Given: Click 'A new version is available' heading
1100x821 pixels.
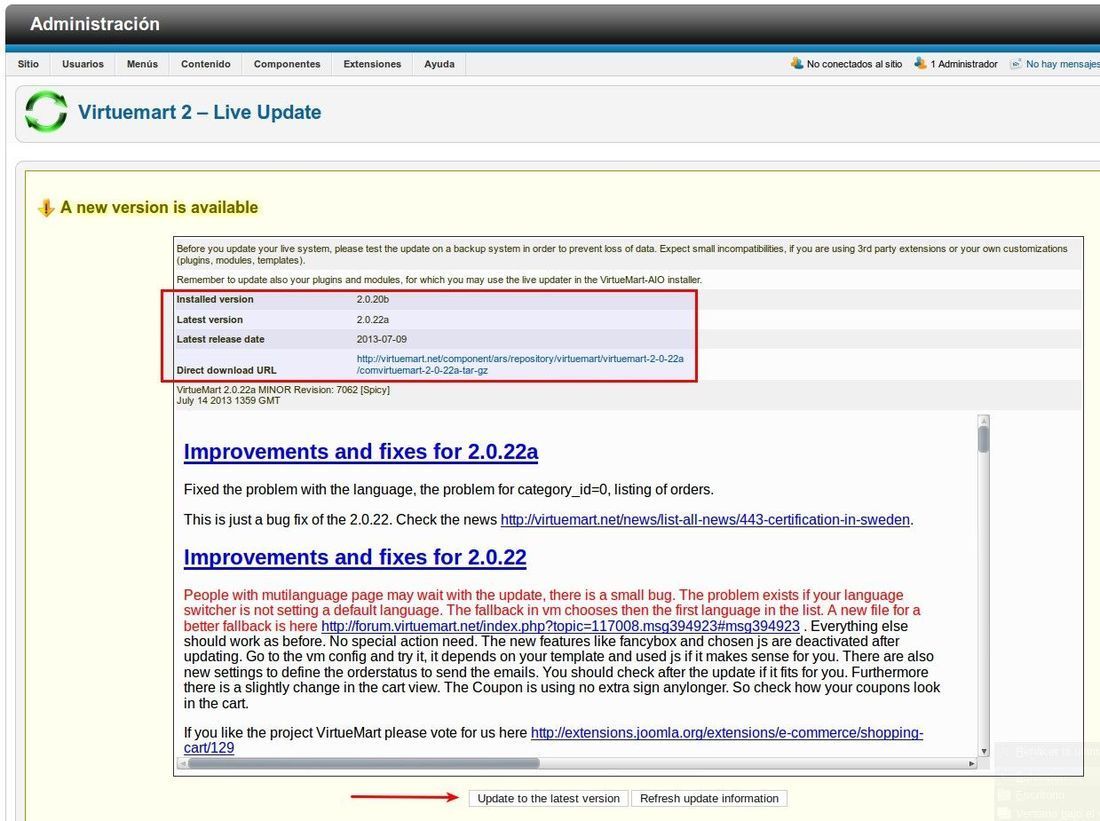Looking at the screenshot, I should click(x=159, y=208).
